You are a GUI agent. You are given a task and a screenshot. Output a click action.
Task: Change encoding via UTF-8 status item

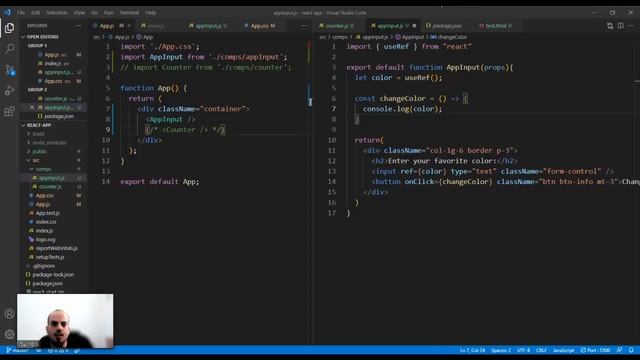523,350
